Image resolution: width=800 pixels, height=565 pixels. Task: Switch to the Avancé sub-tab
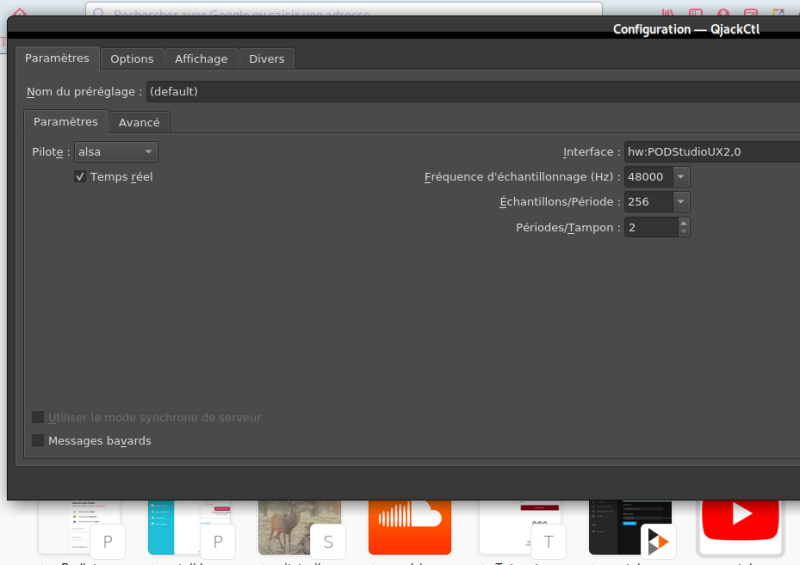(x=139, y=122)
